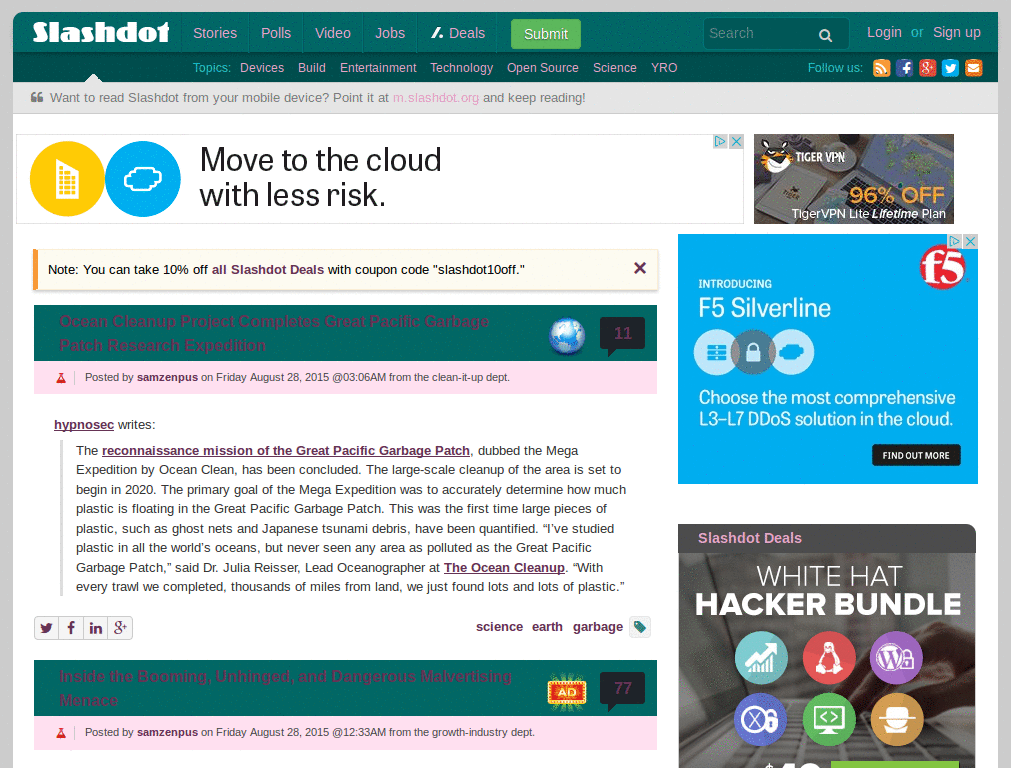Select the Build topic
The height and width of the screenshot is (768, 1024).
312,68
